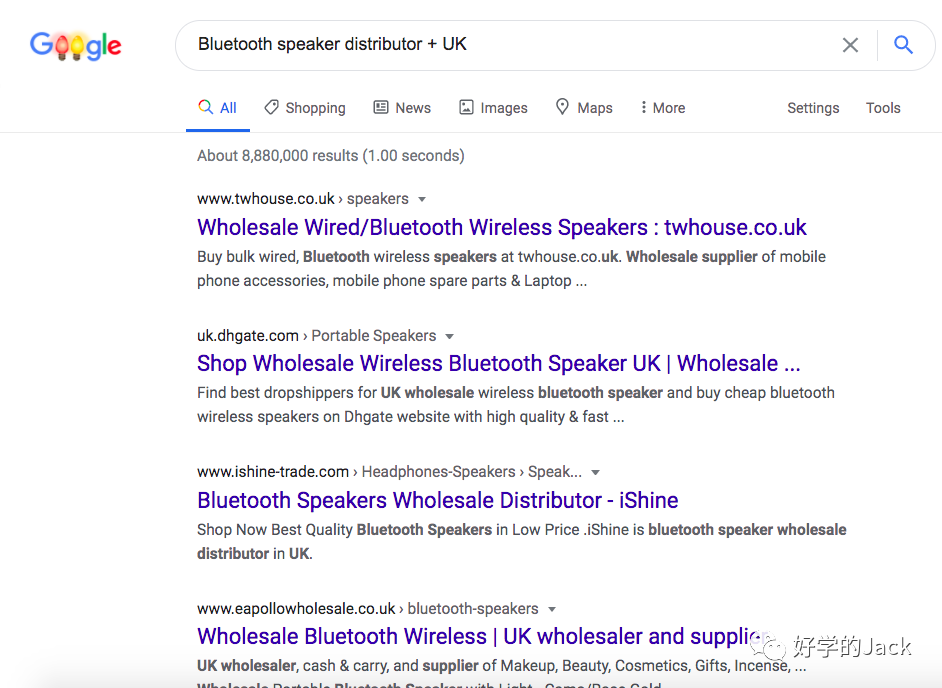Screen dimensions: 942x688
Task: Open Bluetooth Speakers Wholesale Distributor - iShine result
Action: coord(437,500)
